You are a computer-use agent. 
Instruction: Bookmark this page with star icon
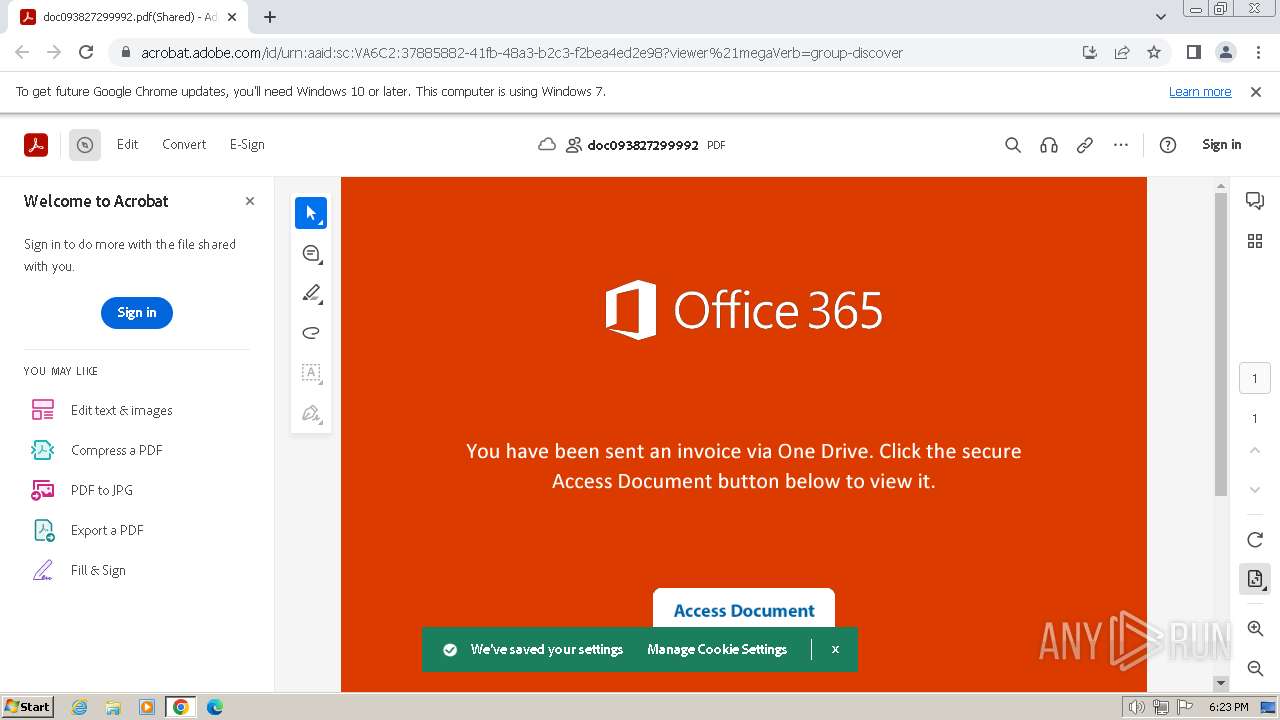pyautogui.click(x=1154, y=52)
